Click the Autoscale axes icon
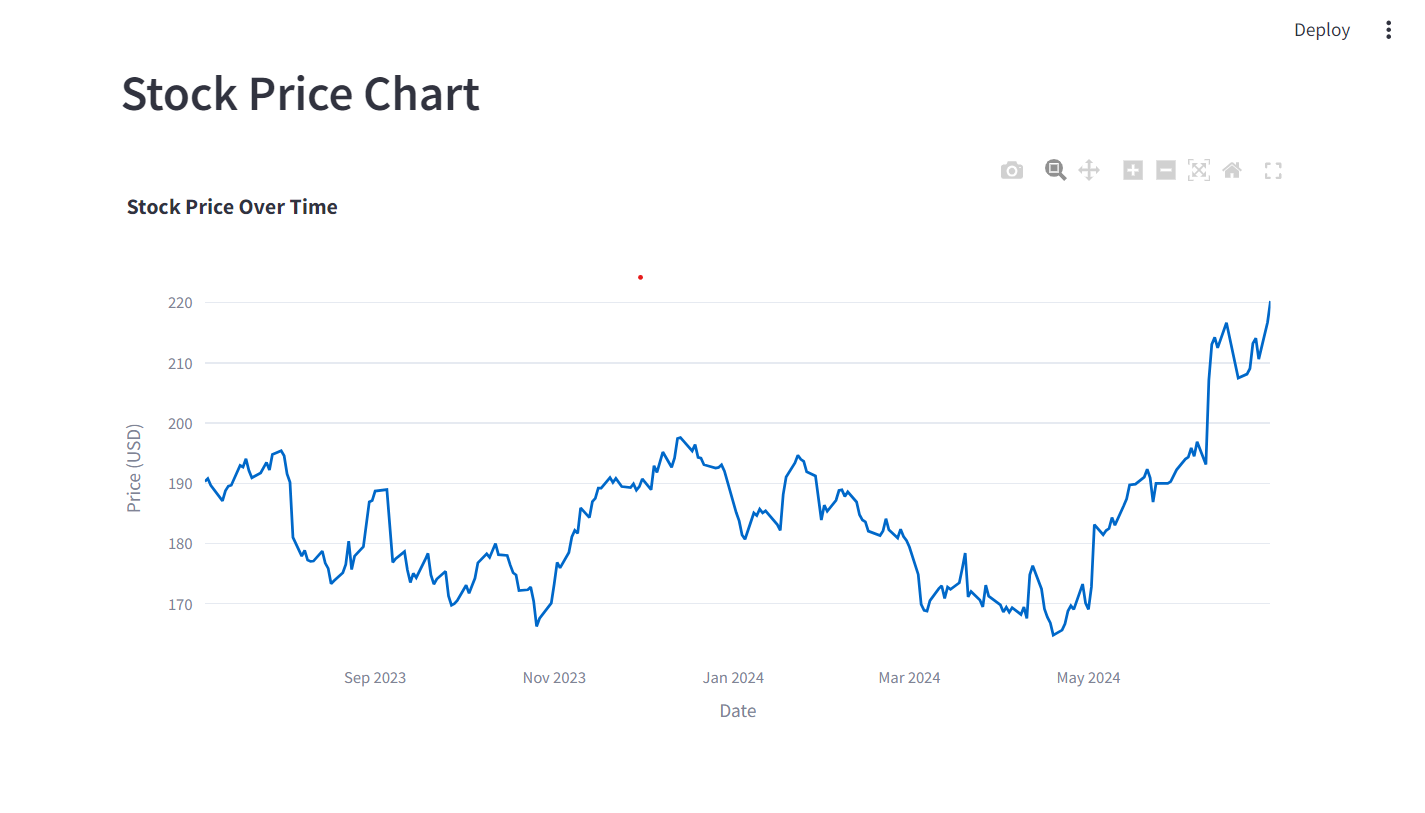Viewport: 1425px width, 813px height. click(x=1199, y=171)
